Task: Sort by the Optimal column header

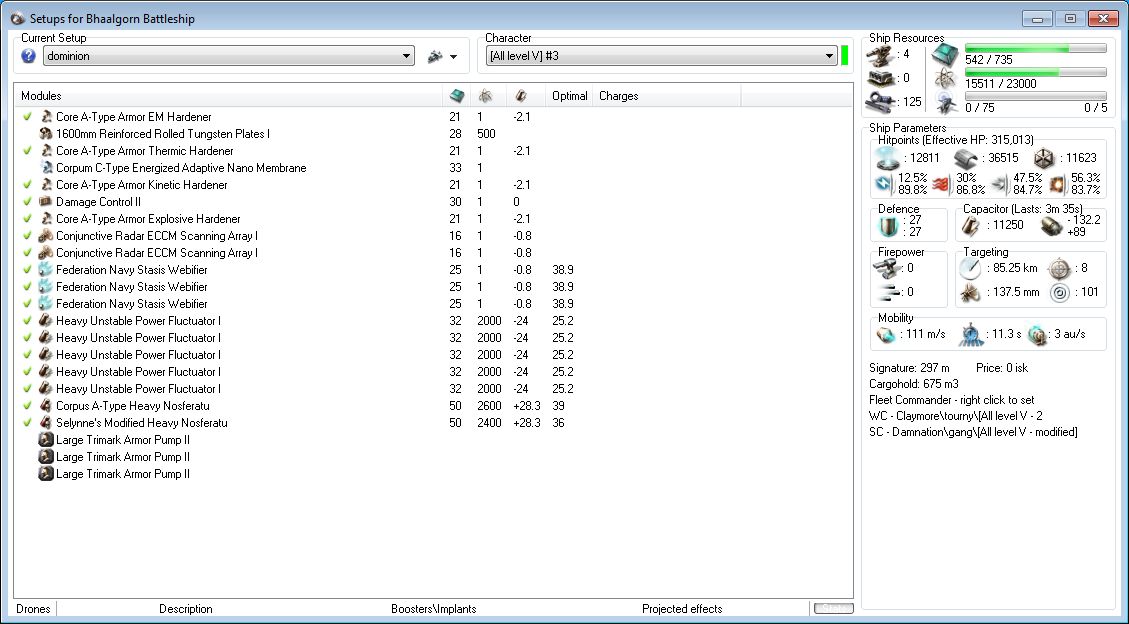Action: [570, 96]
